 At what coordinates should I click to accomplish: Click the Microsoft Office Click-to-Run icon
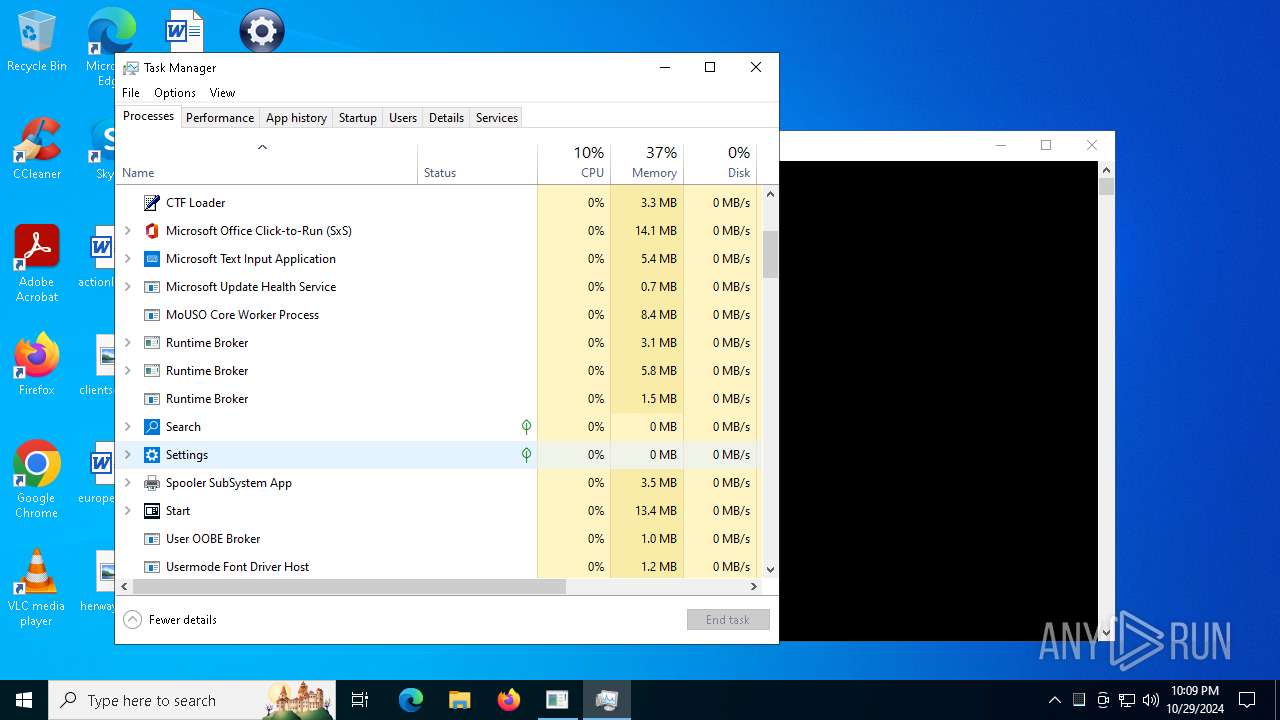[152, 231]
